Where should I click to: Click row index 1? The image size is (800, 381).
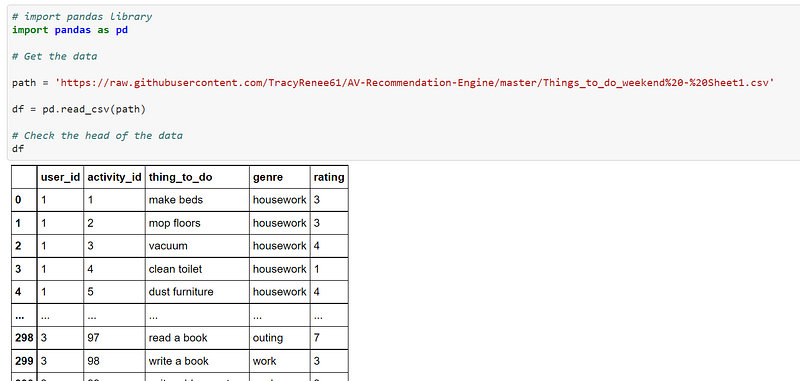[x=24, y=223]
